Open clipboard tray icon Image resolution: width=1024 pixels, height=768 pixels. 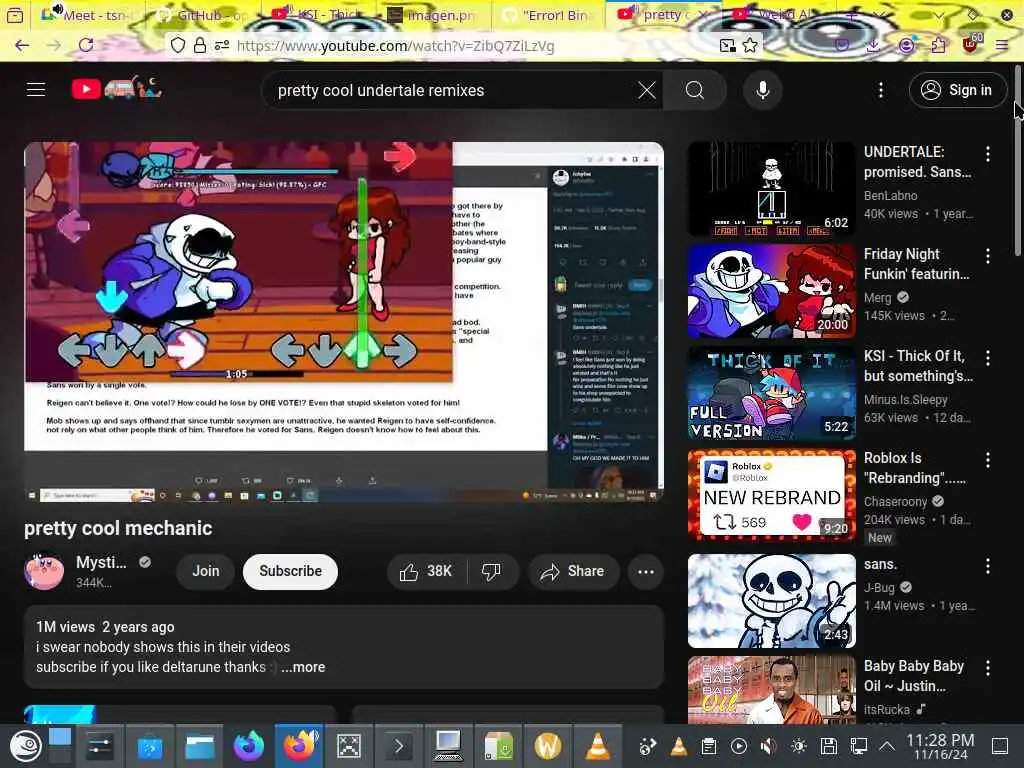[x=709, y=746]
